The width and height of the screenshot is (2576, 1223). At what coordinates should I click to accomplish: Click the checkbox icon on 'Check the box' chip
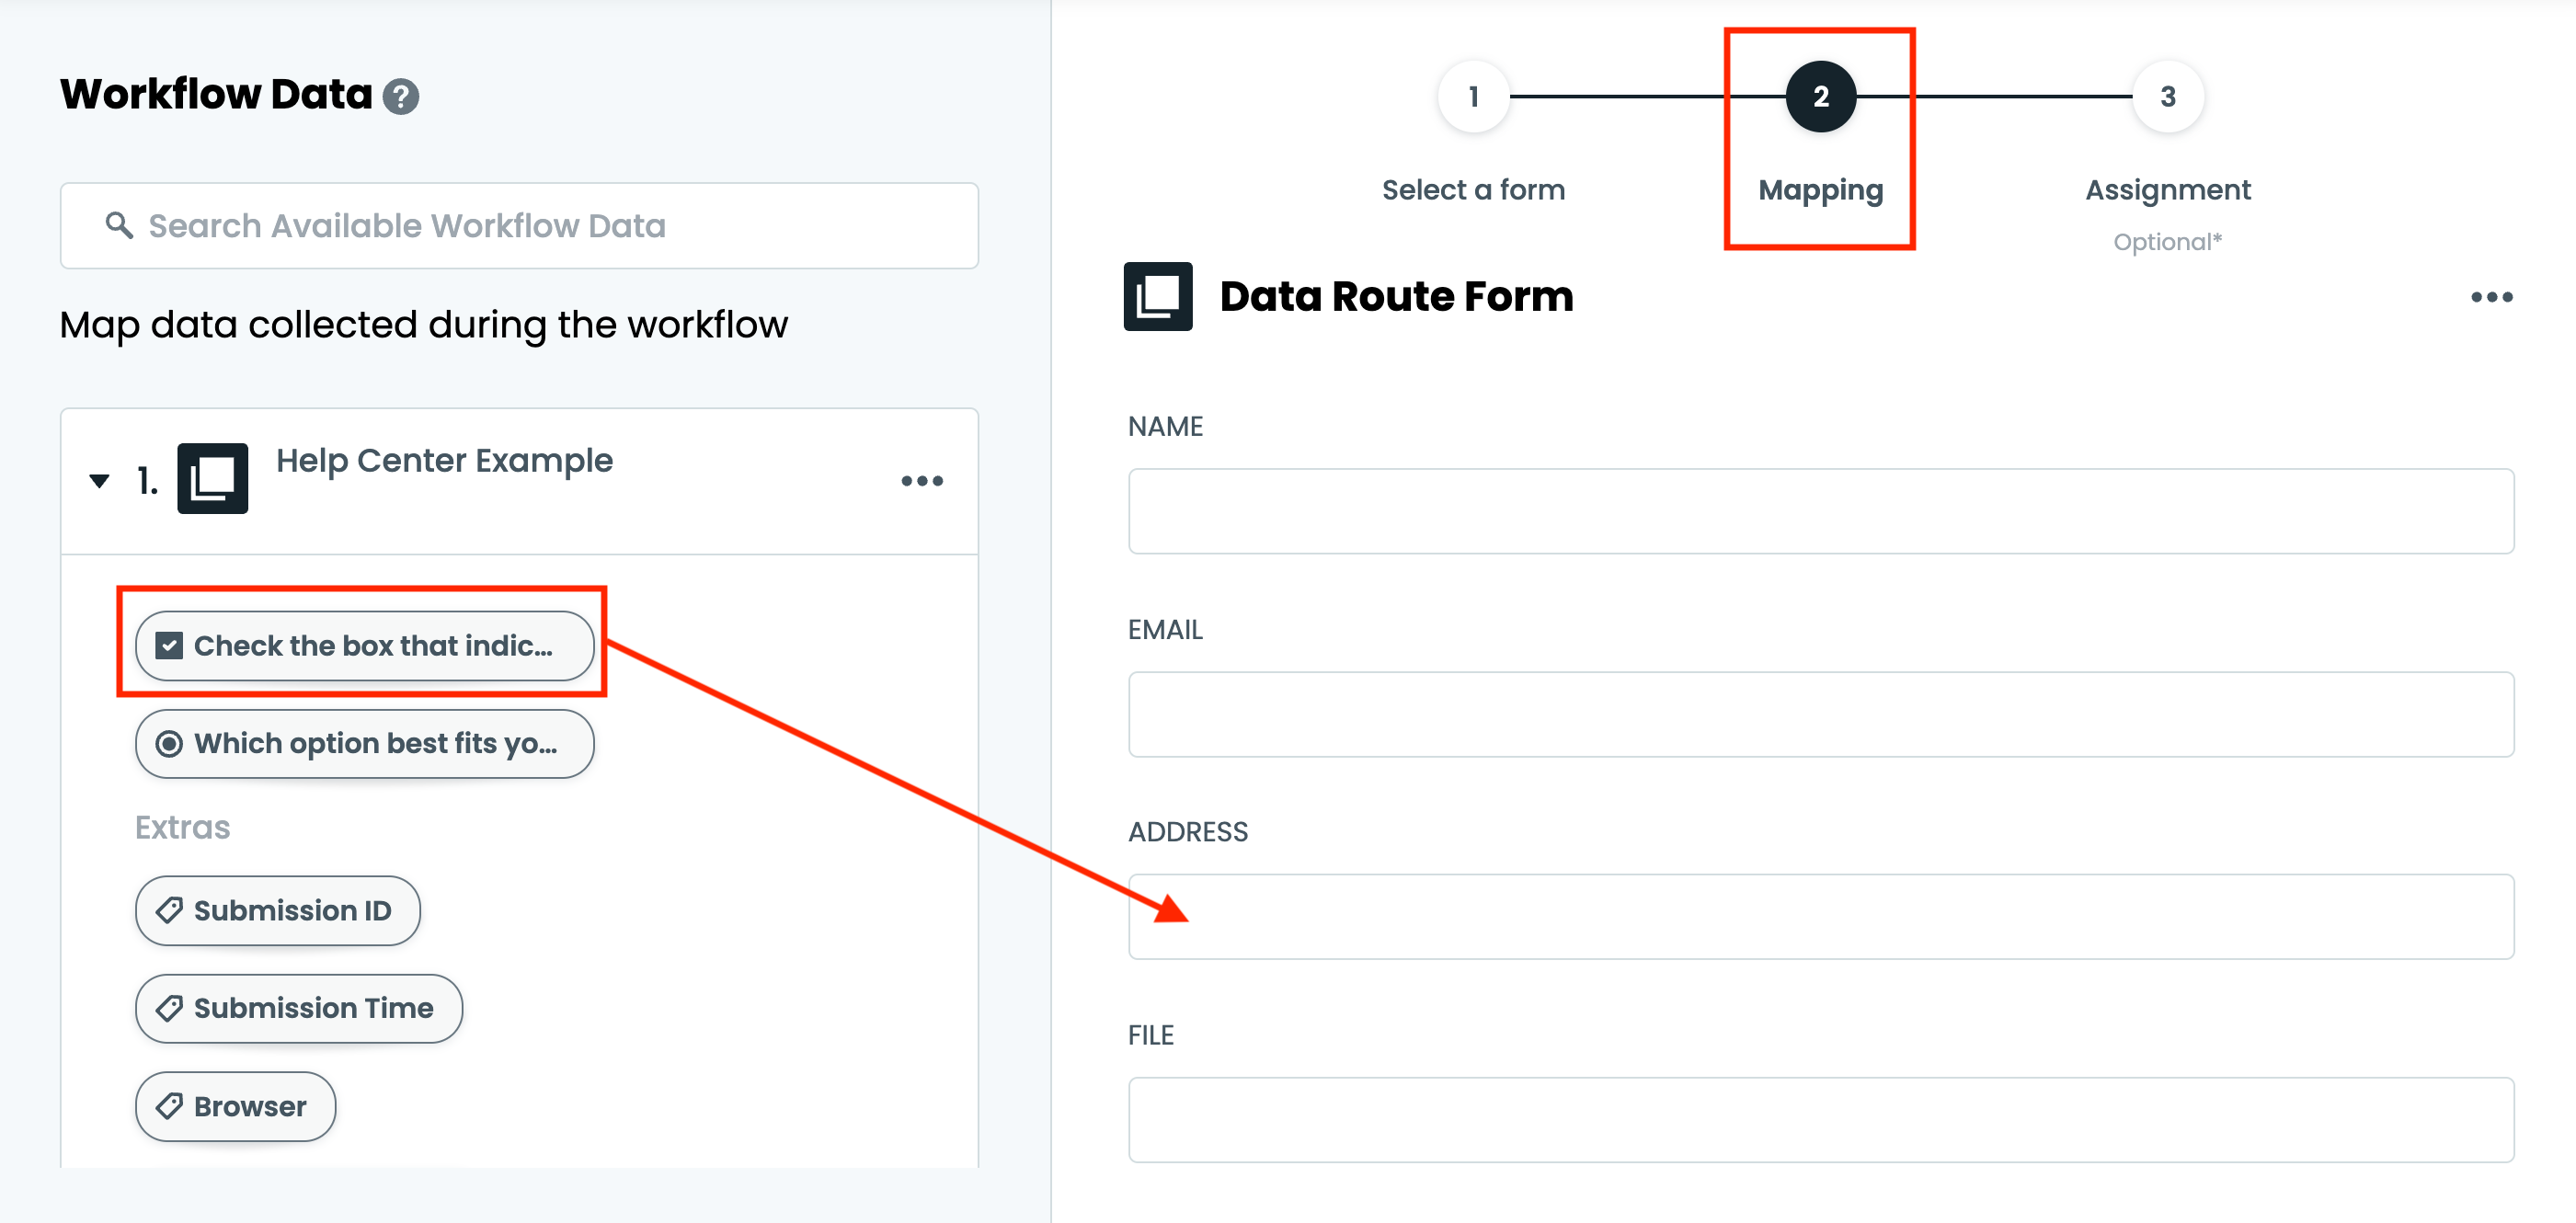pos(169,646)
